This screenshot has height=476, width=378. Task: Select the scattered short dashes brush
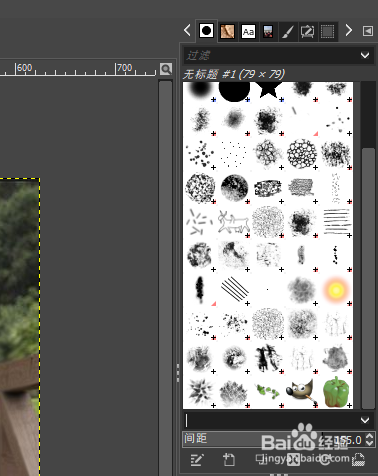coord(200,222)
